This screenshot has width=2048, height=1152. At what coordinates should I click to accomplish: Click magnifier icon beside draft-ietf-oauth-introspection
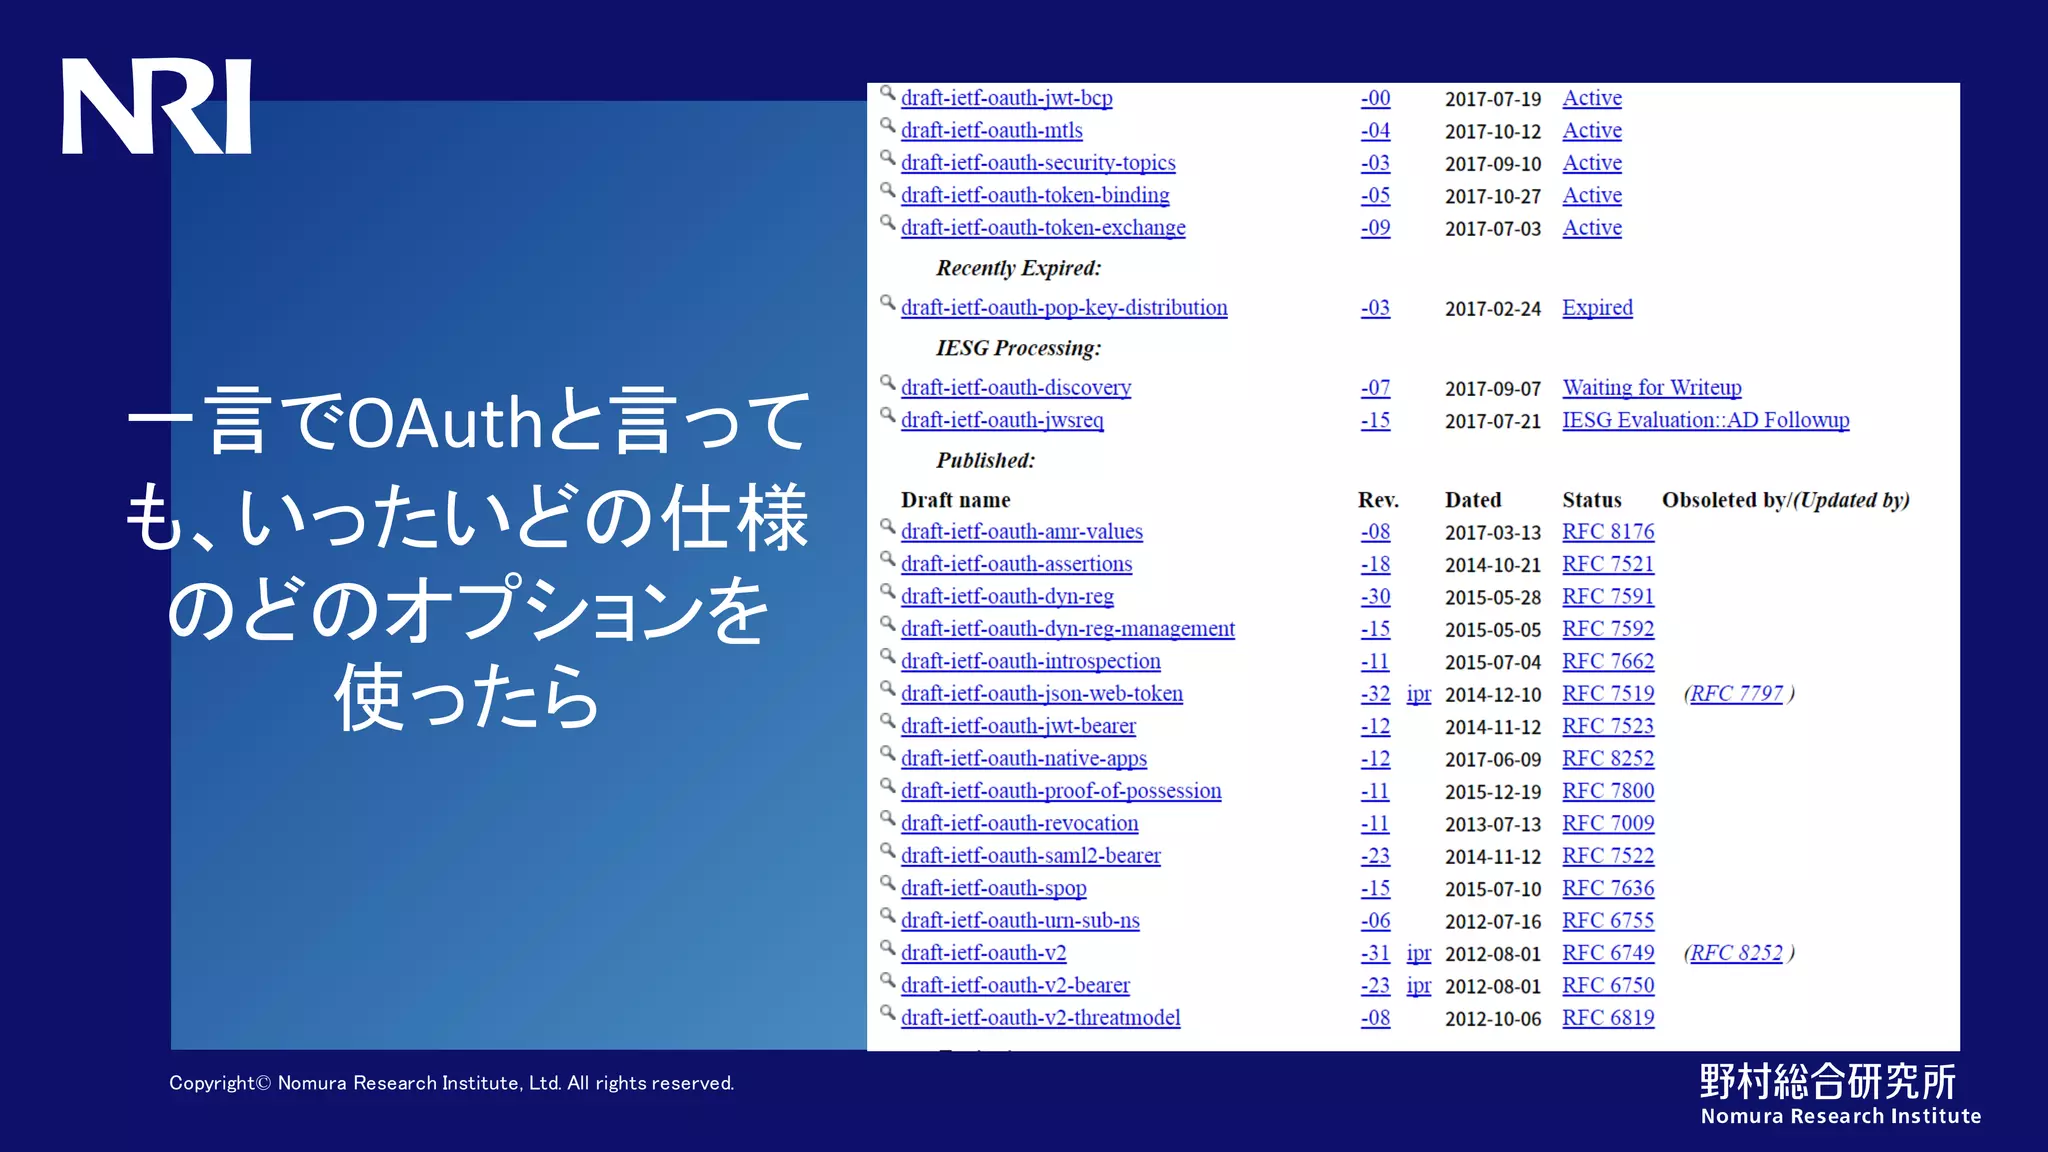[887, 656]
